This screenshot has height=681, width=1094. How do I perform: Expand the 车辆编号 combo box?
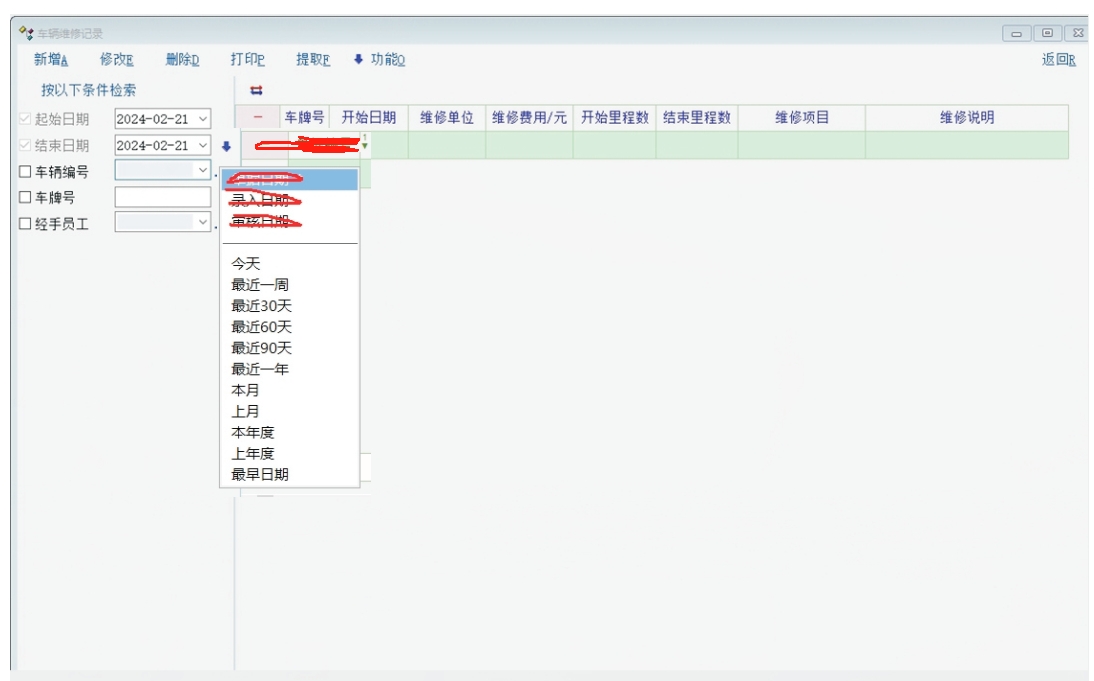pos(202,171)
